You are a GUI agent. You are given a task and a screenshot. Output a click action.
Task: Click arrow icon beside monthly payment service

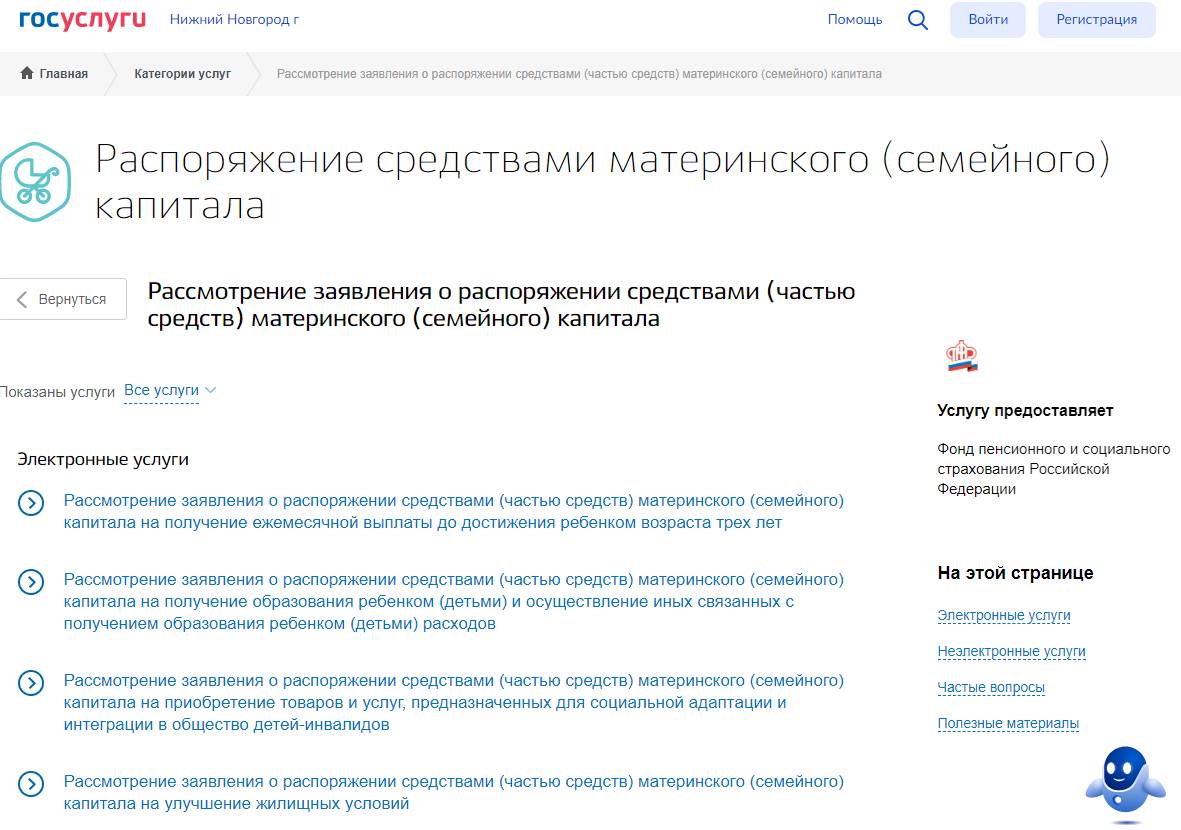(x=31, y=503)
